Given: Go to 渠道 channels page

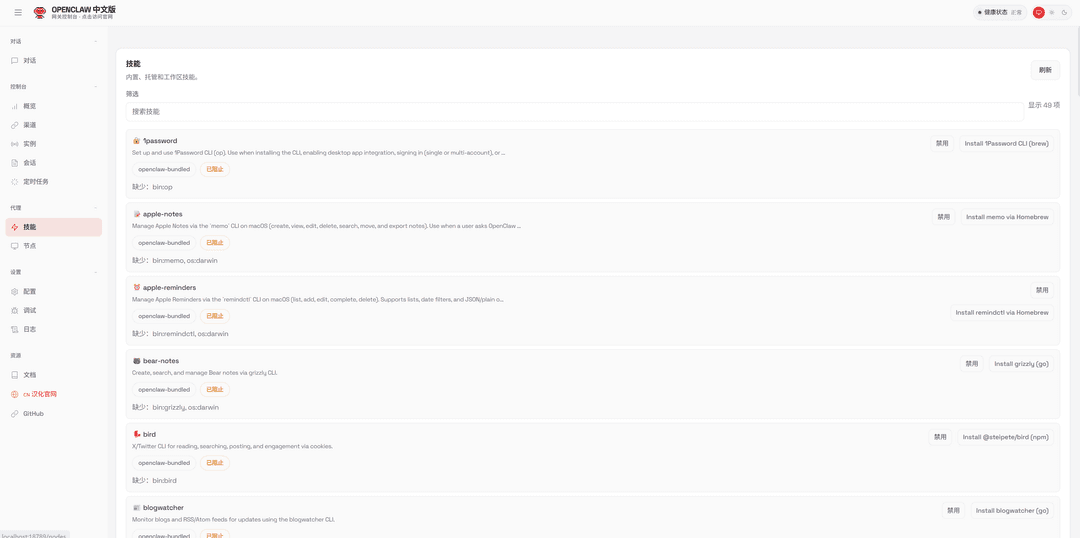Looking at the screenshot, I should pyautogui.click(x=54, y=125).
